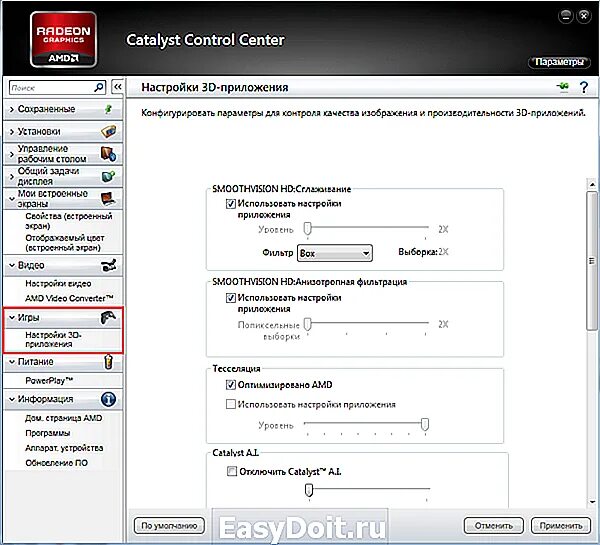Collapse the Информация section

11,399
